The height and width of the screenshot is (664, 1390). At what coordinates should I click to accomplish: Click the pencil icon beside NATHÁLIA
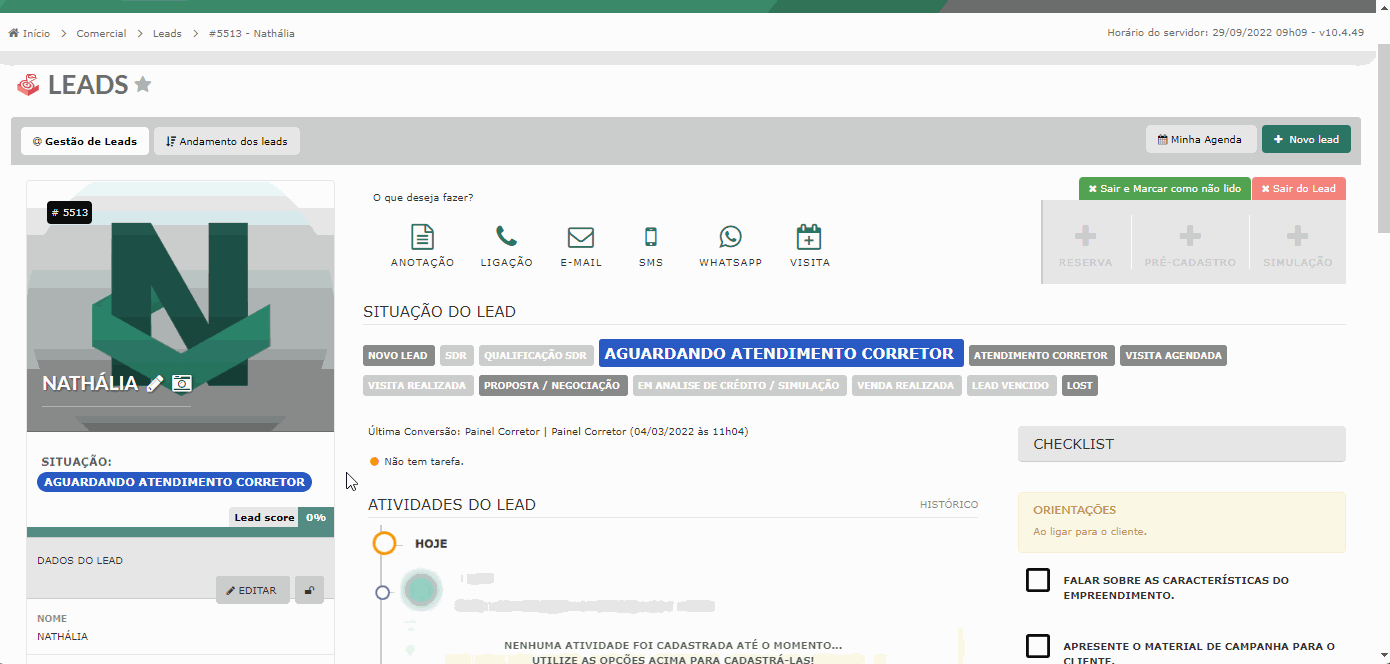(x=155, y=383)
